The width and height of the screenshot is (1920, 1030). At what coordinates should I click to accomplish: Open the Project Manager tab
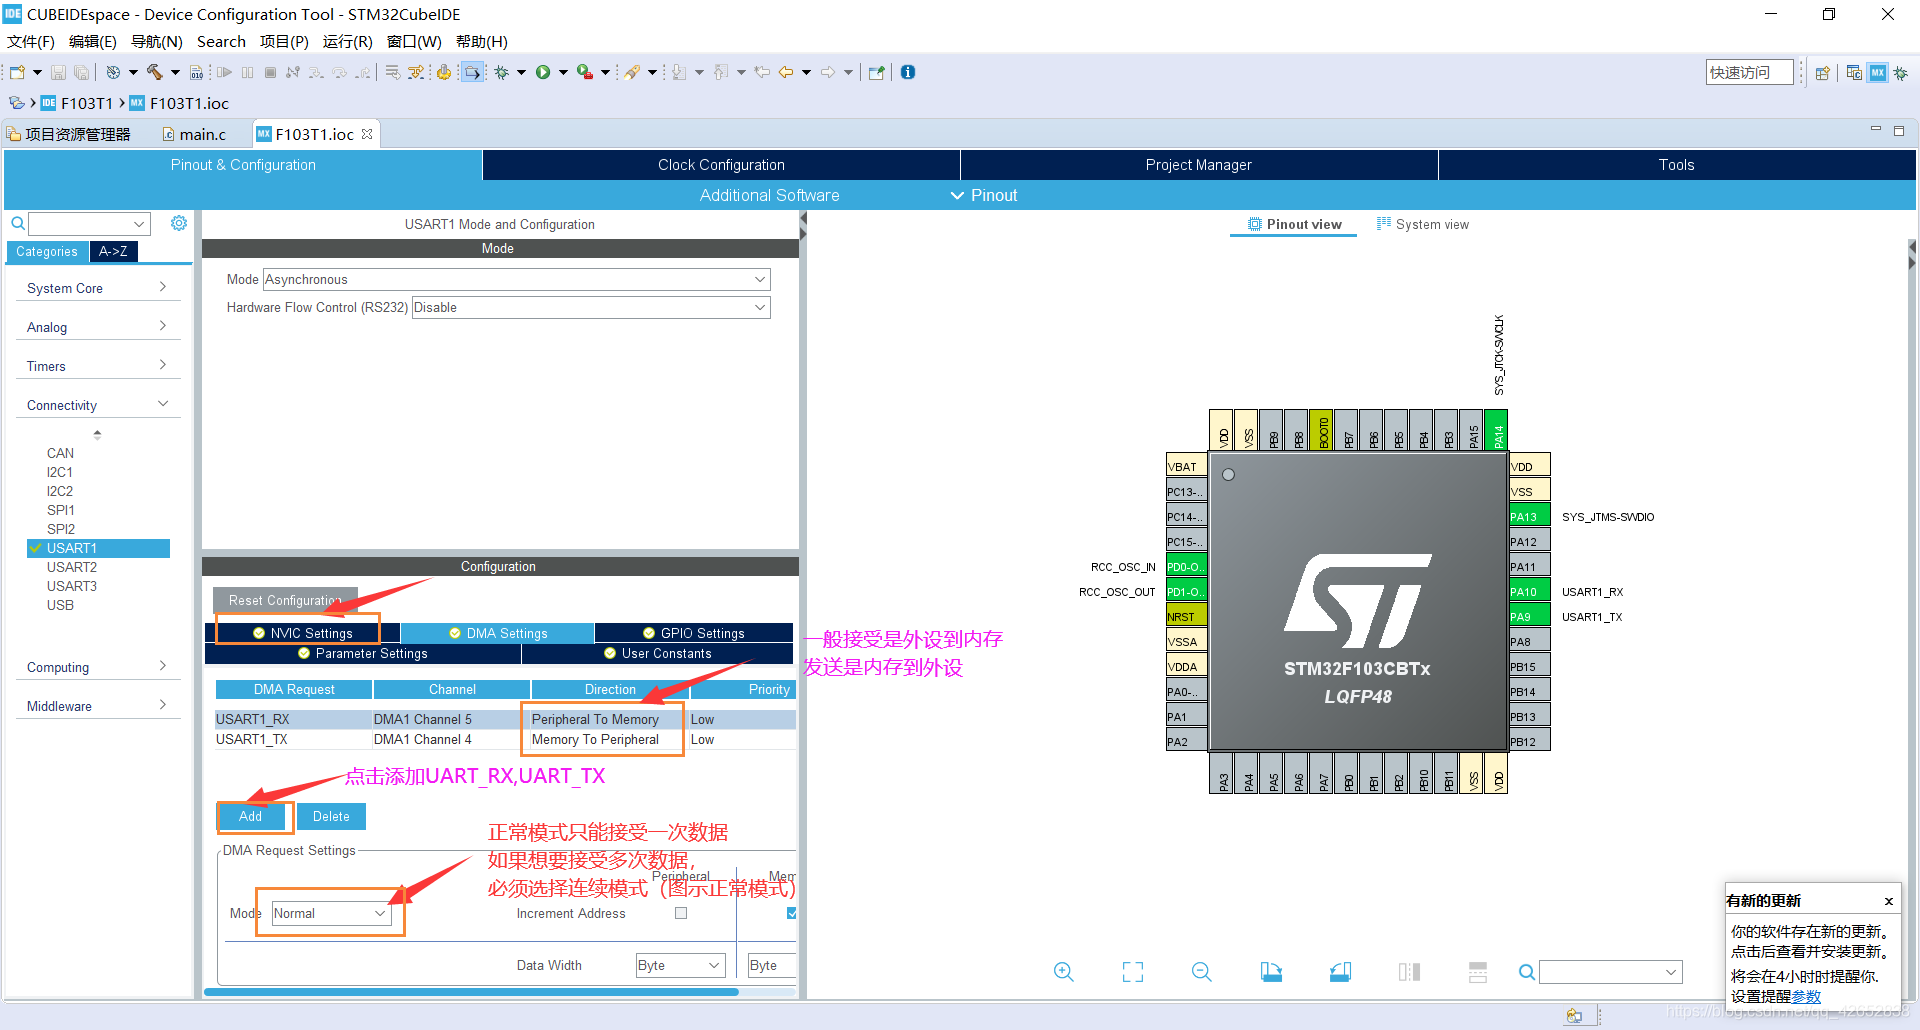coord(1198,165)
